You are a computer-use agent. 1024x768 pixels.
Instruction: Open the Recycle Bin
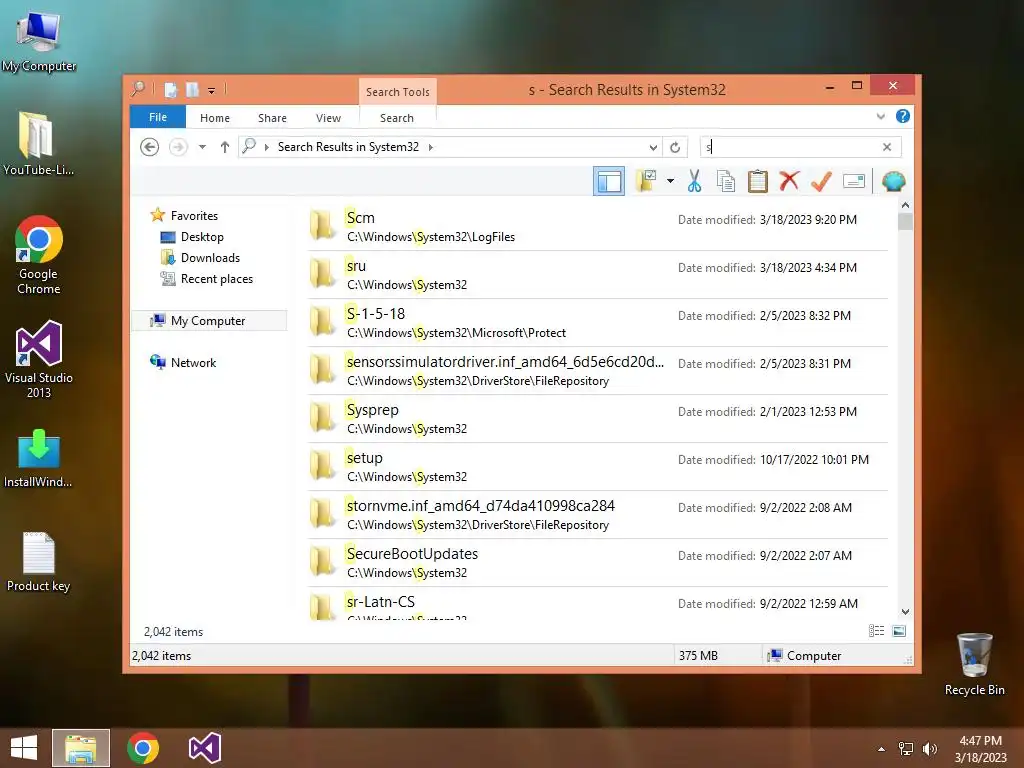click(x=974, y=664)
